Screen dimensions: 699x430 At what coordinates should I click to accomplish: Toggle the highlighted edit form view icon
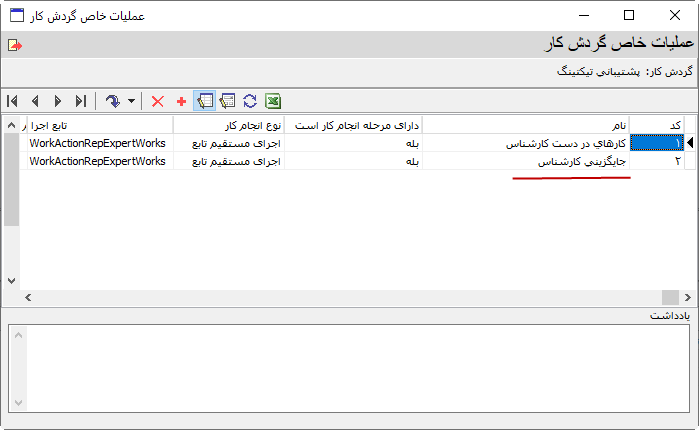pyautogui.click(x=204, y=101)
